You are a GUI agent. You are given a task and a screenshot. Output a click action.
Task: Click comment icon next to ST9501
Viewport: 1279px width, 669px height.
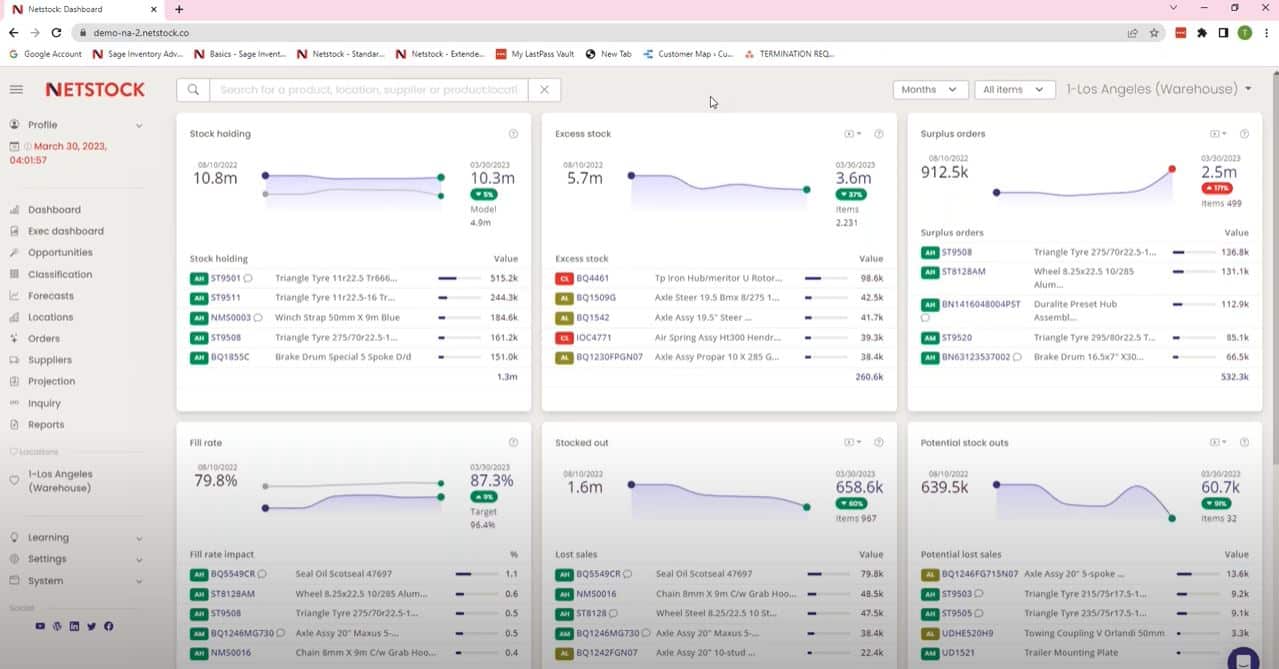(x=248, y=278)
